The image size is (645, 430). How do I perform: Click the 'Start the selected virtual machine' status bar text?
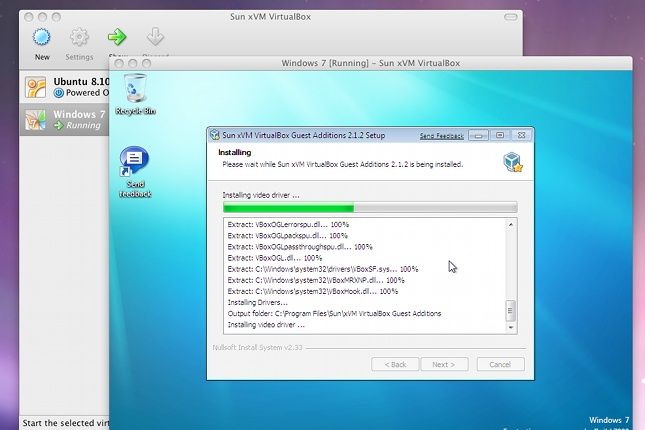coord(65,423)
